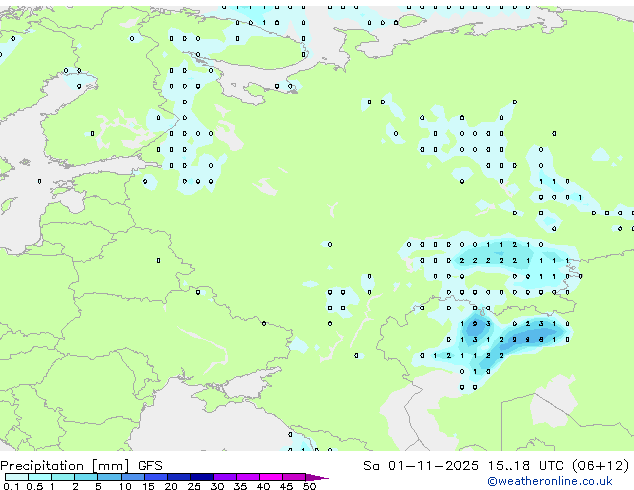The image size is (634, 490).
Task: Click the word "Precipitation" in the title
Action: (42, 466)
